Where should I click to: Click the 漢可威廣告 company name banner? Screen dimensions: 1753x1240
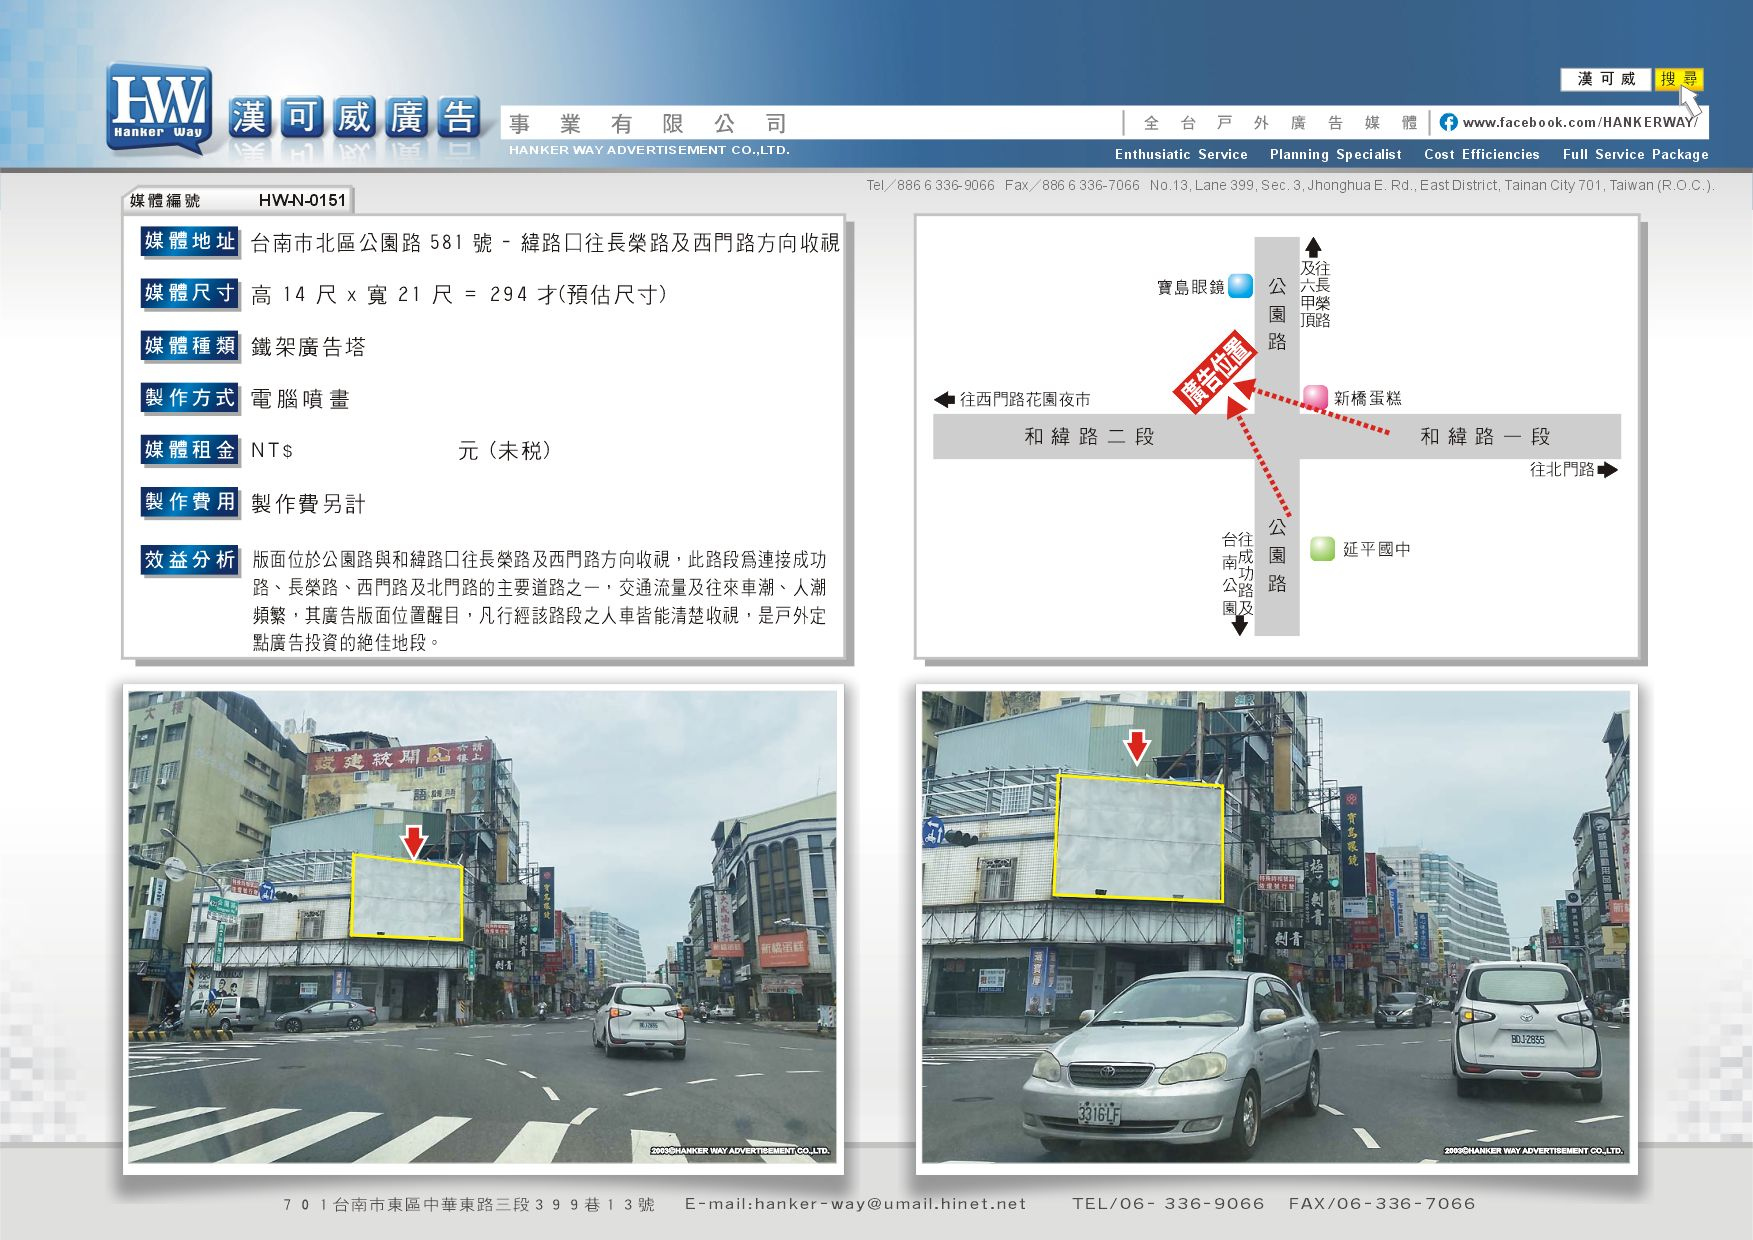click(x=355, y=118)
